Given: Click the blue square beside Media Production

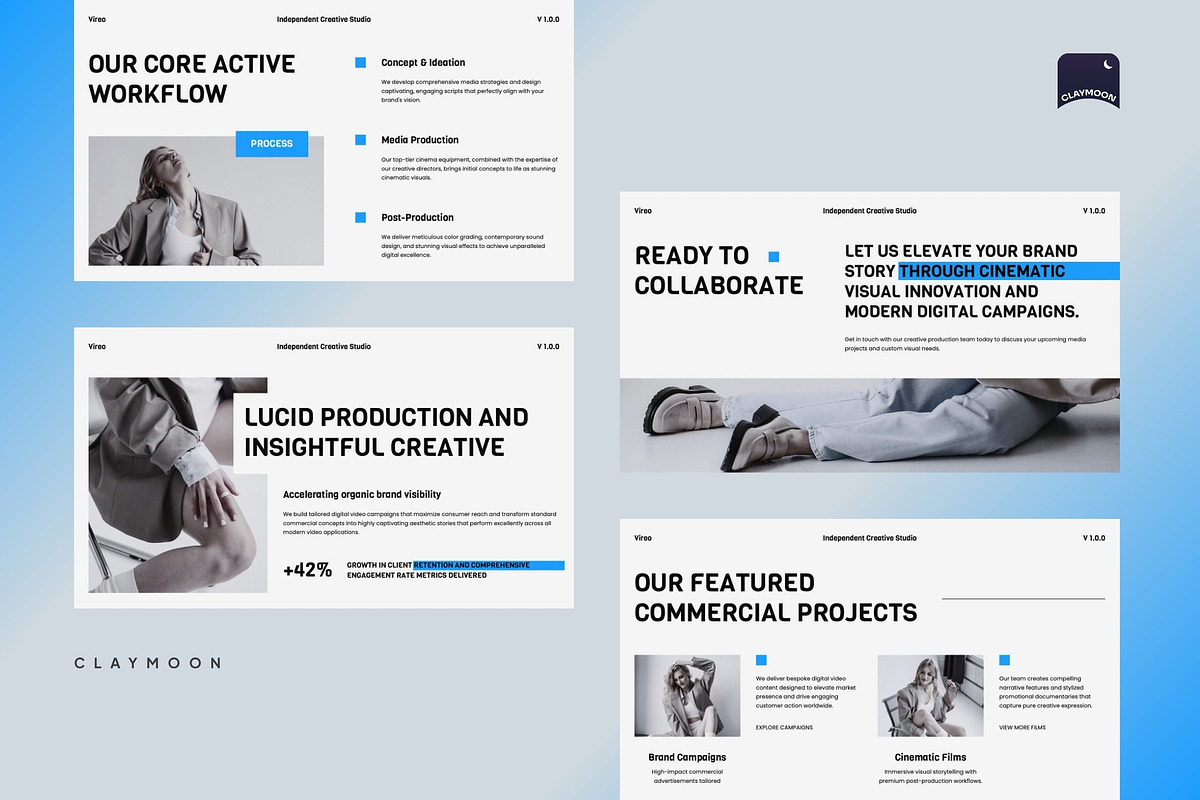Looking at the screenshot, I should [360, 140].
